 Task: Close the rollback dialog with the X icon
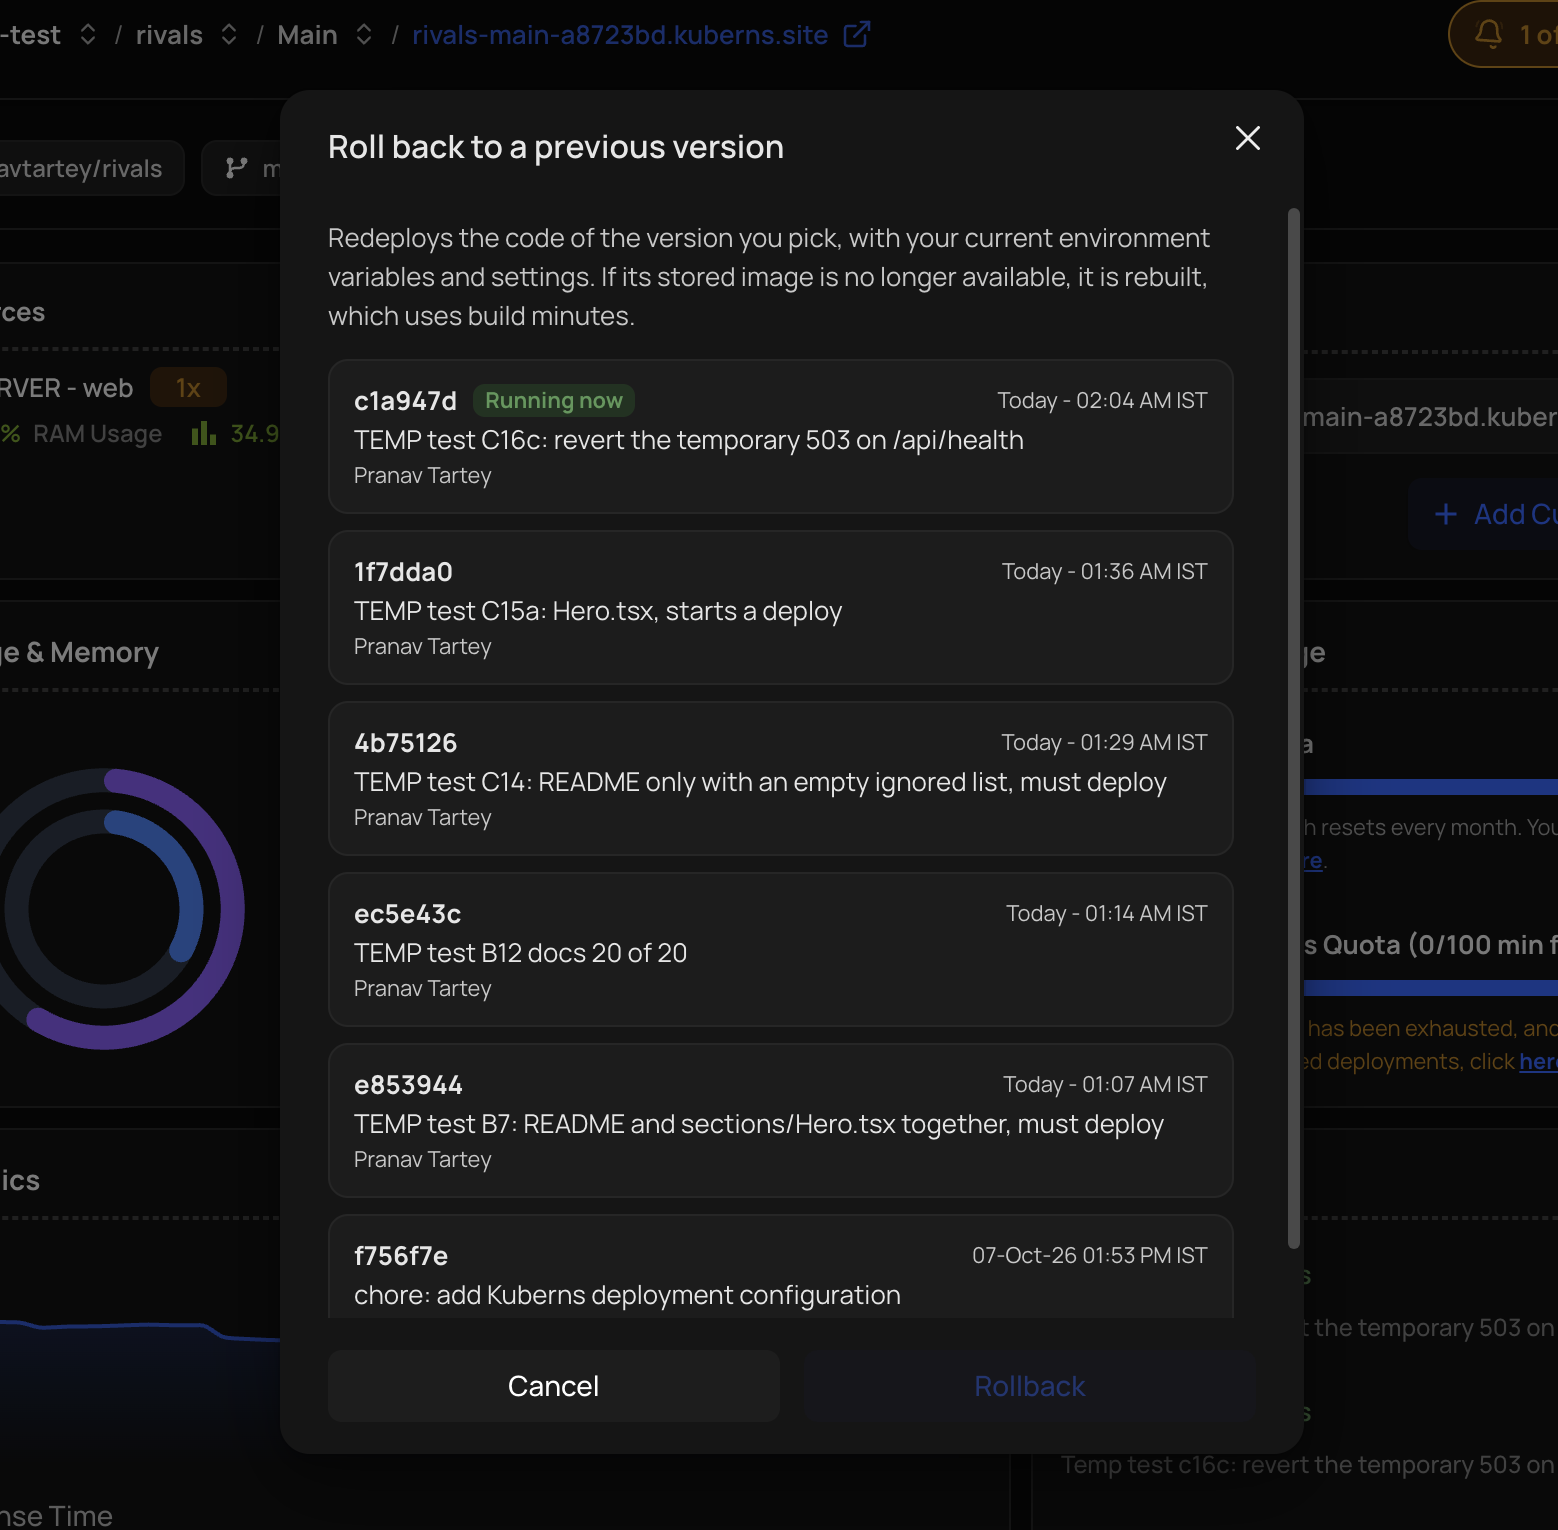pyautogui.click(x=1247, y=138)
